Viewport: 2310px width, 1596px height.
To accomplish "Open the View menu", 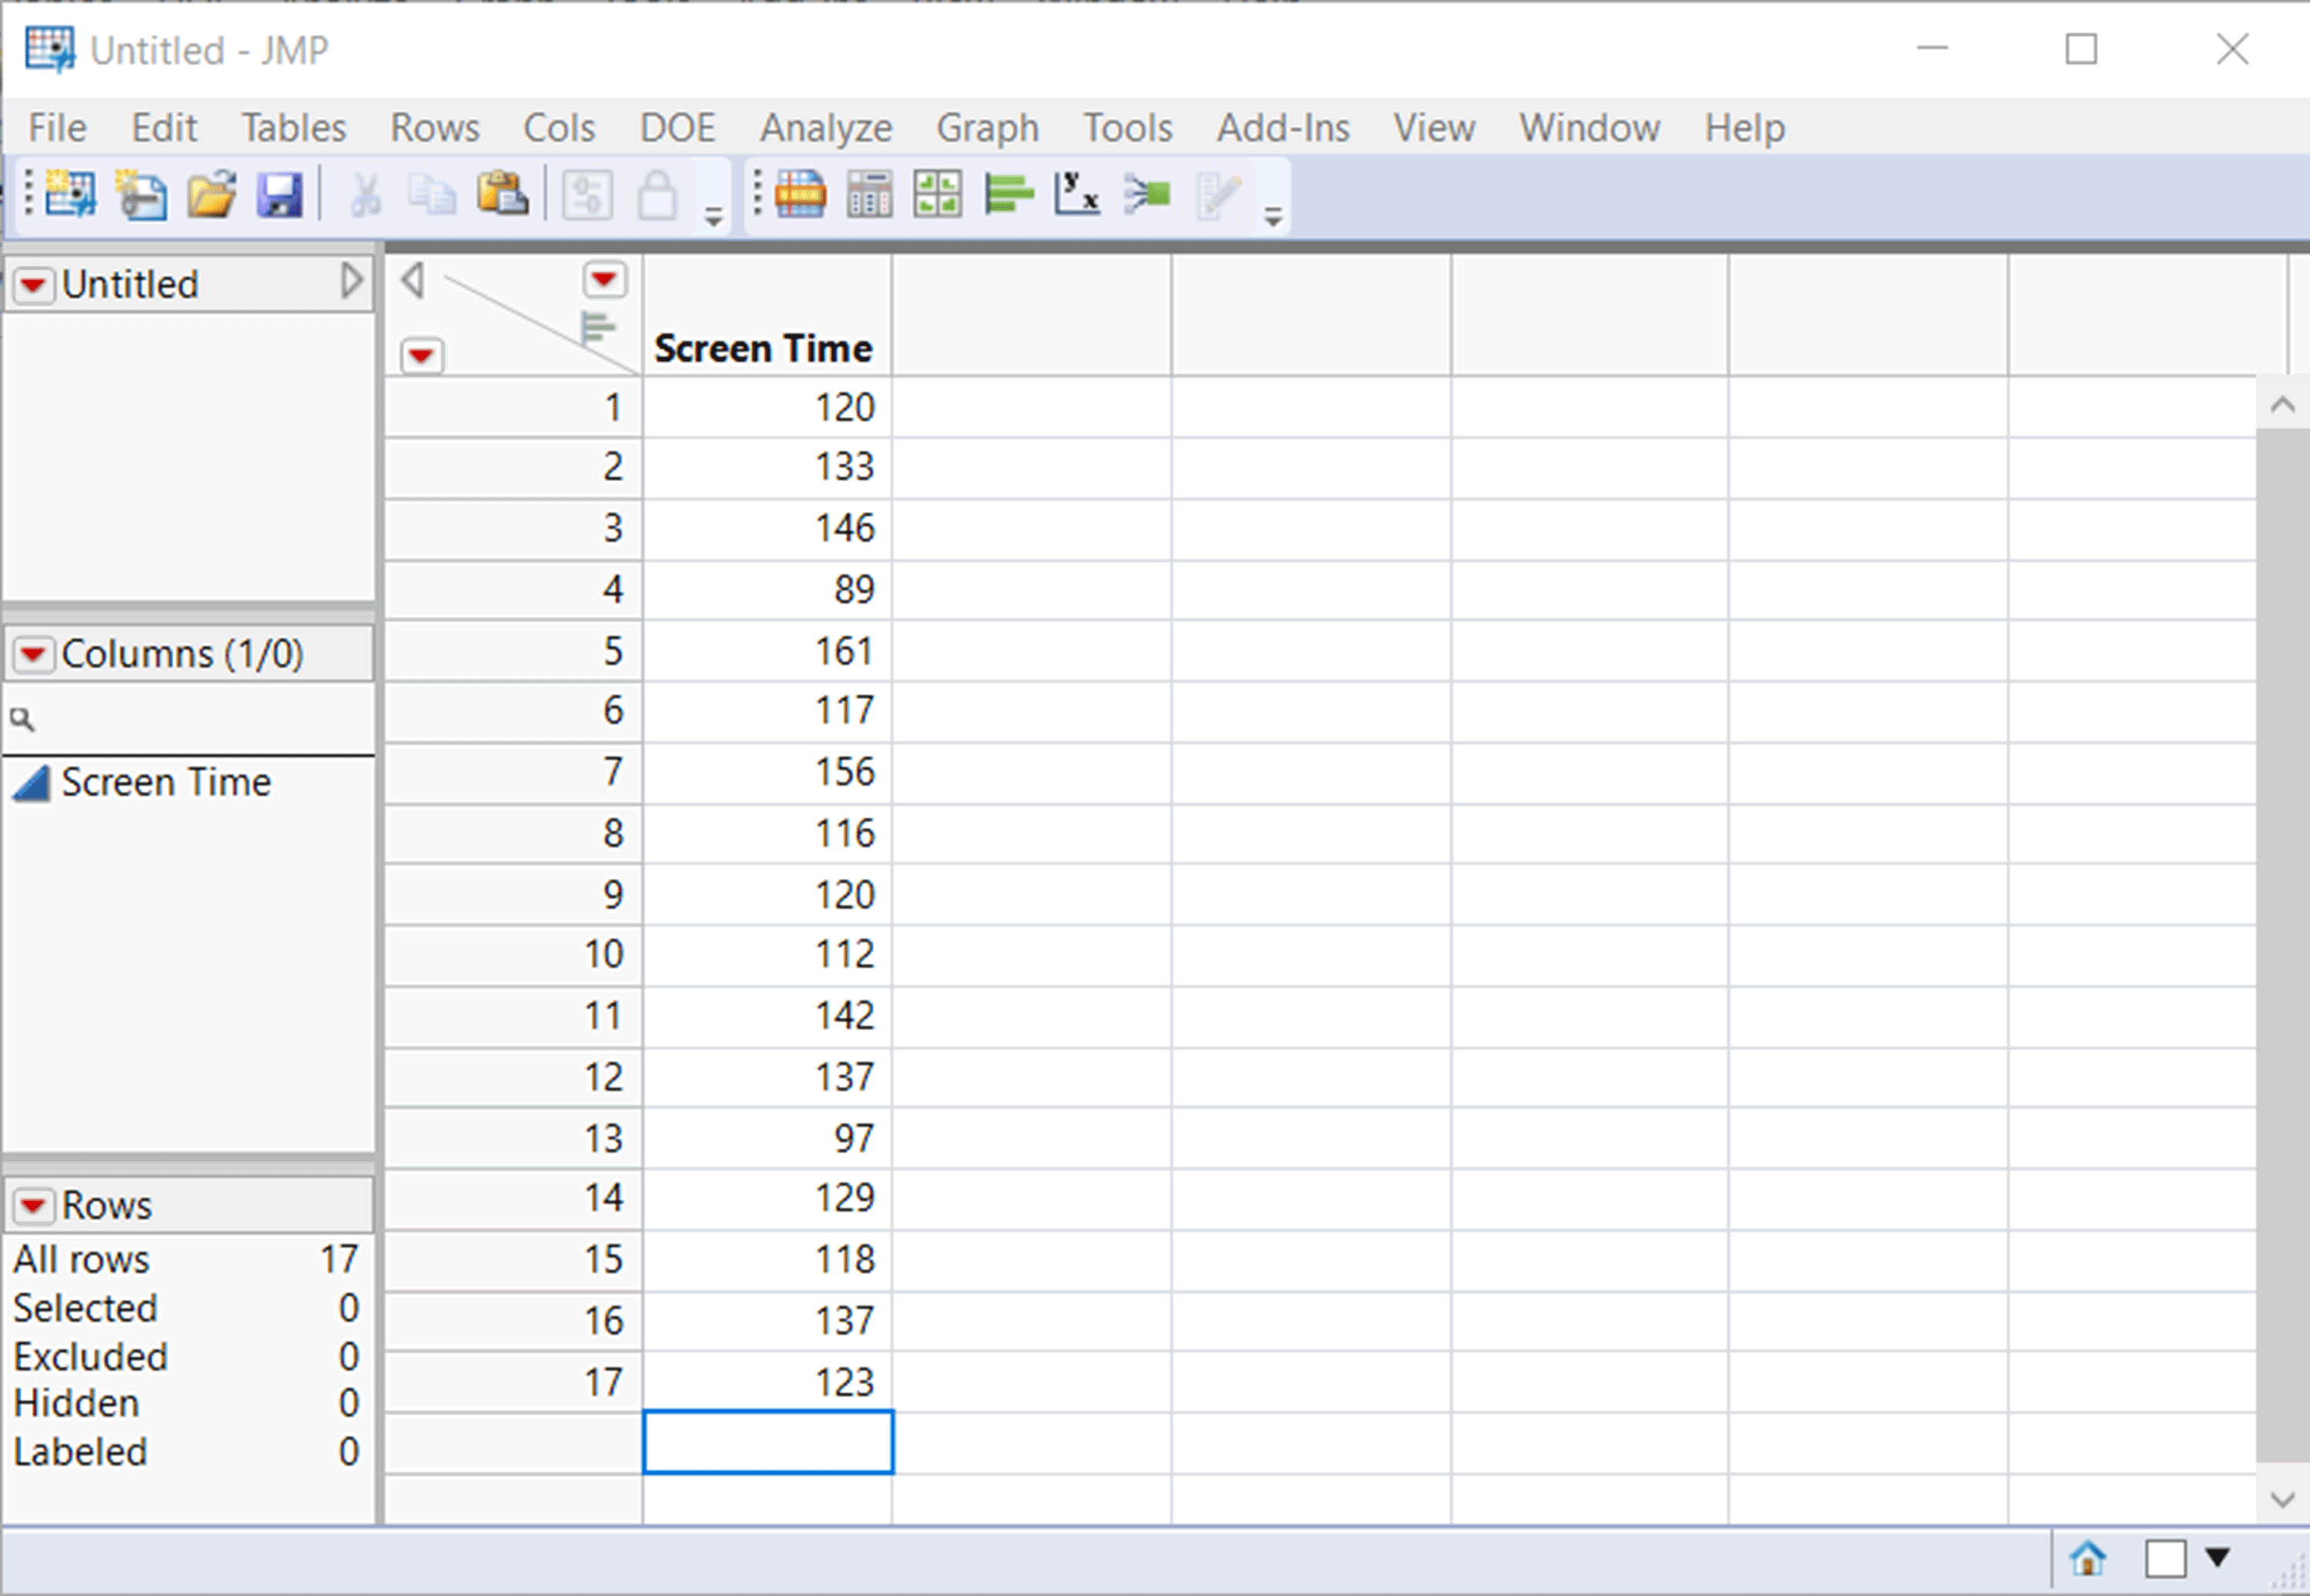I will coord(1434,128).
